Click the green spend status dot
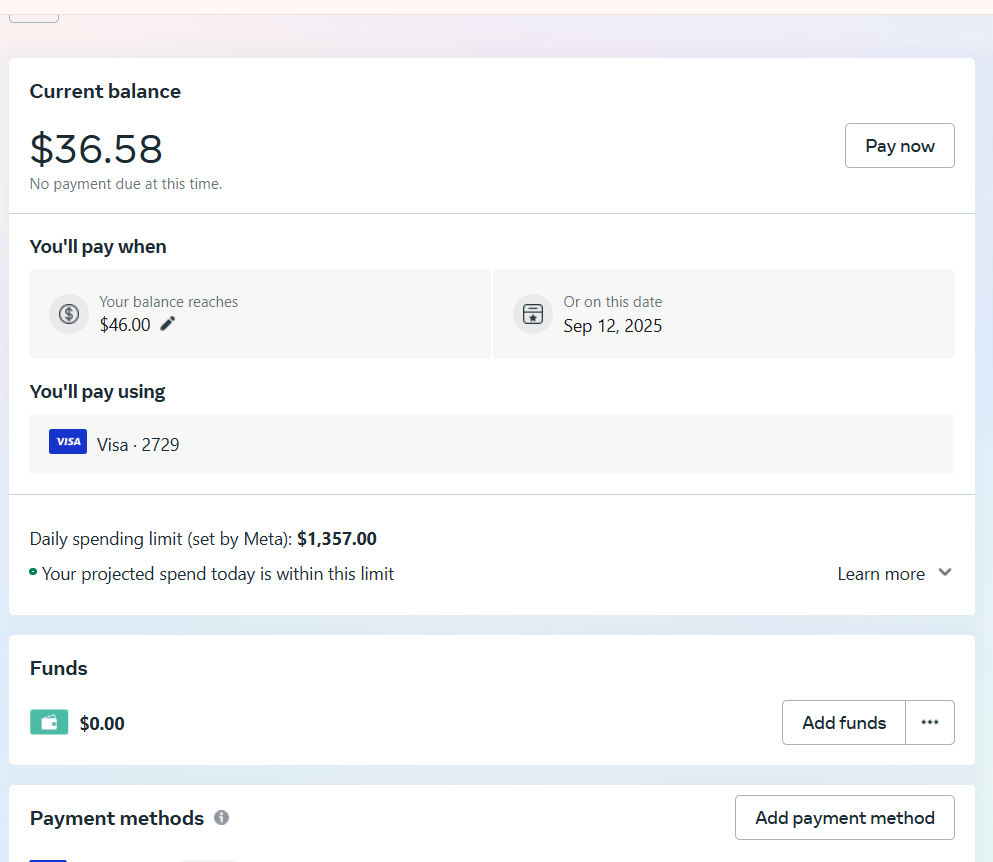 [33, 572]
